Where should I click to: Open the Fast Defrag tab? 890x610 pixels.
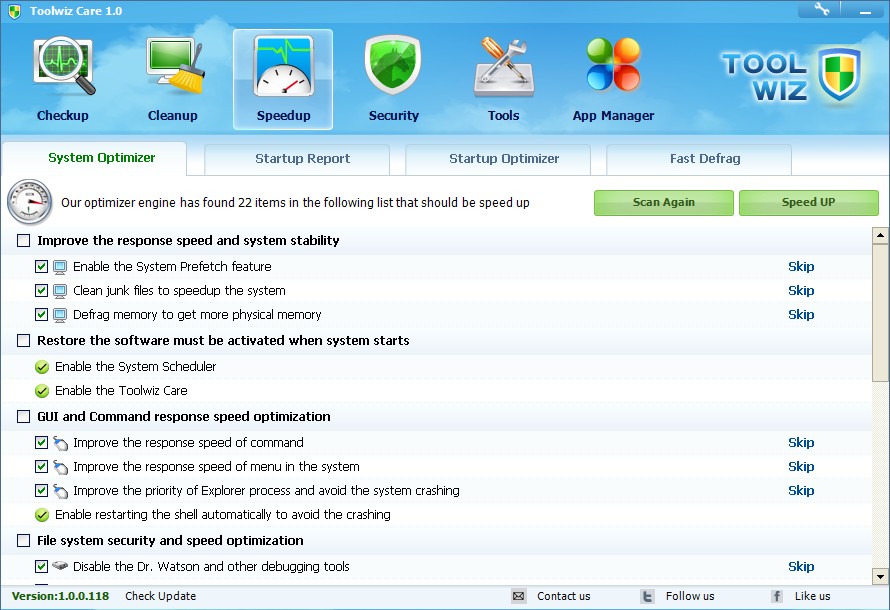pyautogui.click(x=699, y=159)
